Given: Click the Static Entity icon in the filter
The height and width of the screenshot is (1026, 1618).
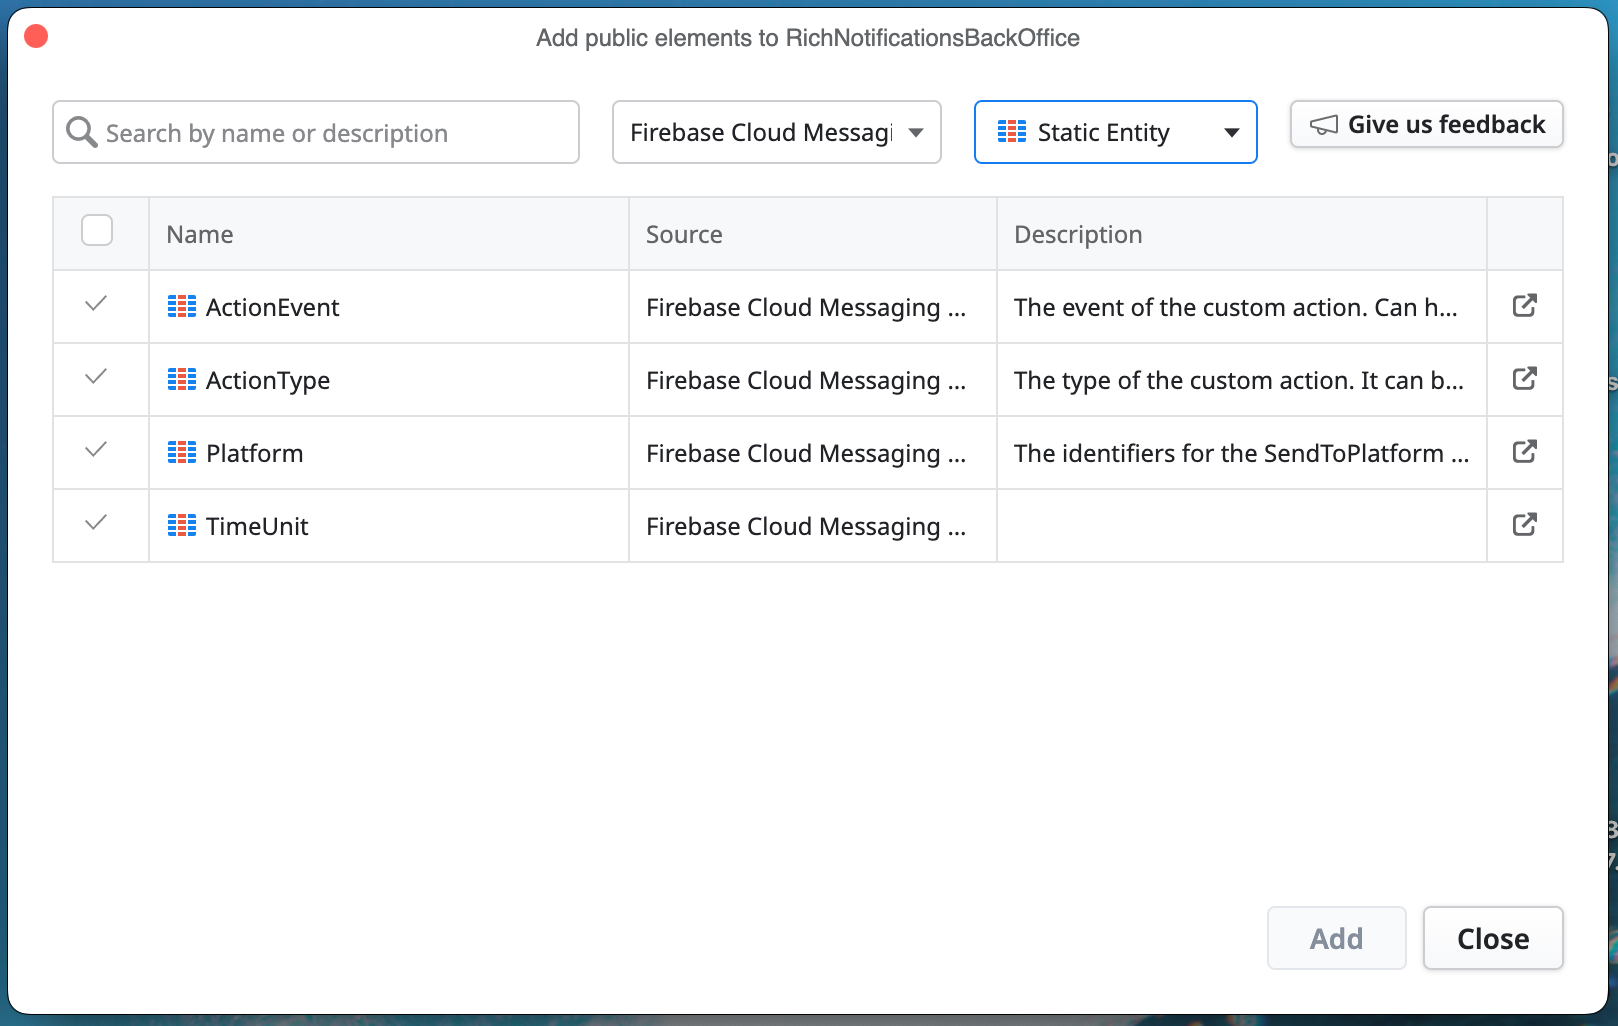Looking at the screenshot, I should tap(1012, 131).
